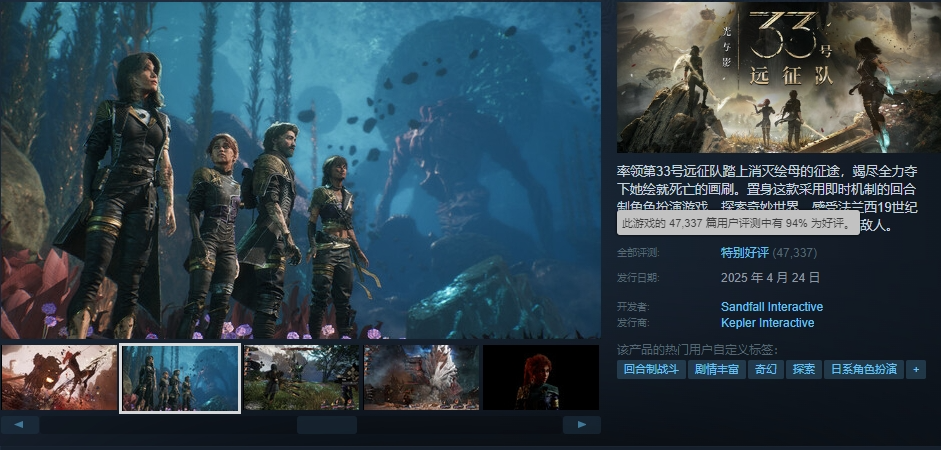Select the 回合制战斗 tag
The image size is (941, 450).
tap(651, 369)
